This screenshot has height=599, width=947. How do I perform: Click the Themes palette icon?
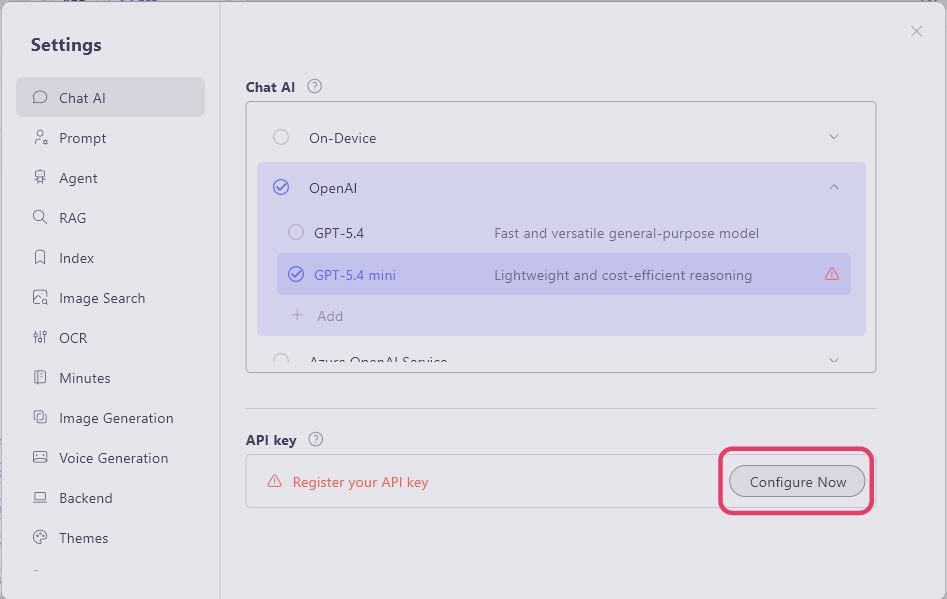pos(40,537)
